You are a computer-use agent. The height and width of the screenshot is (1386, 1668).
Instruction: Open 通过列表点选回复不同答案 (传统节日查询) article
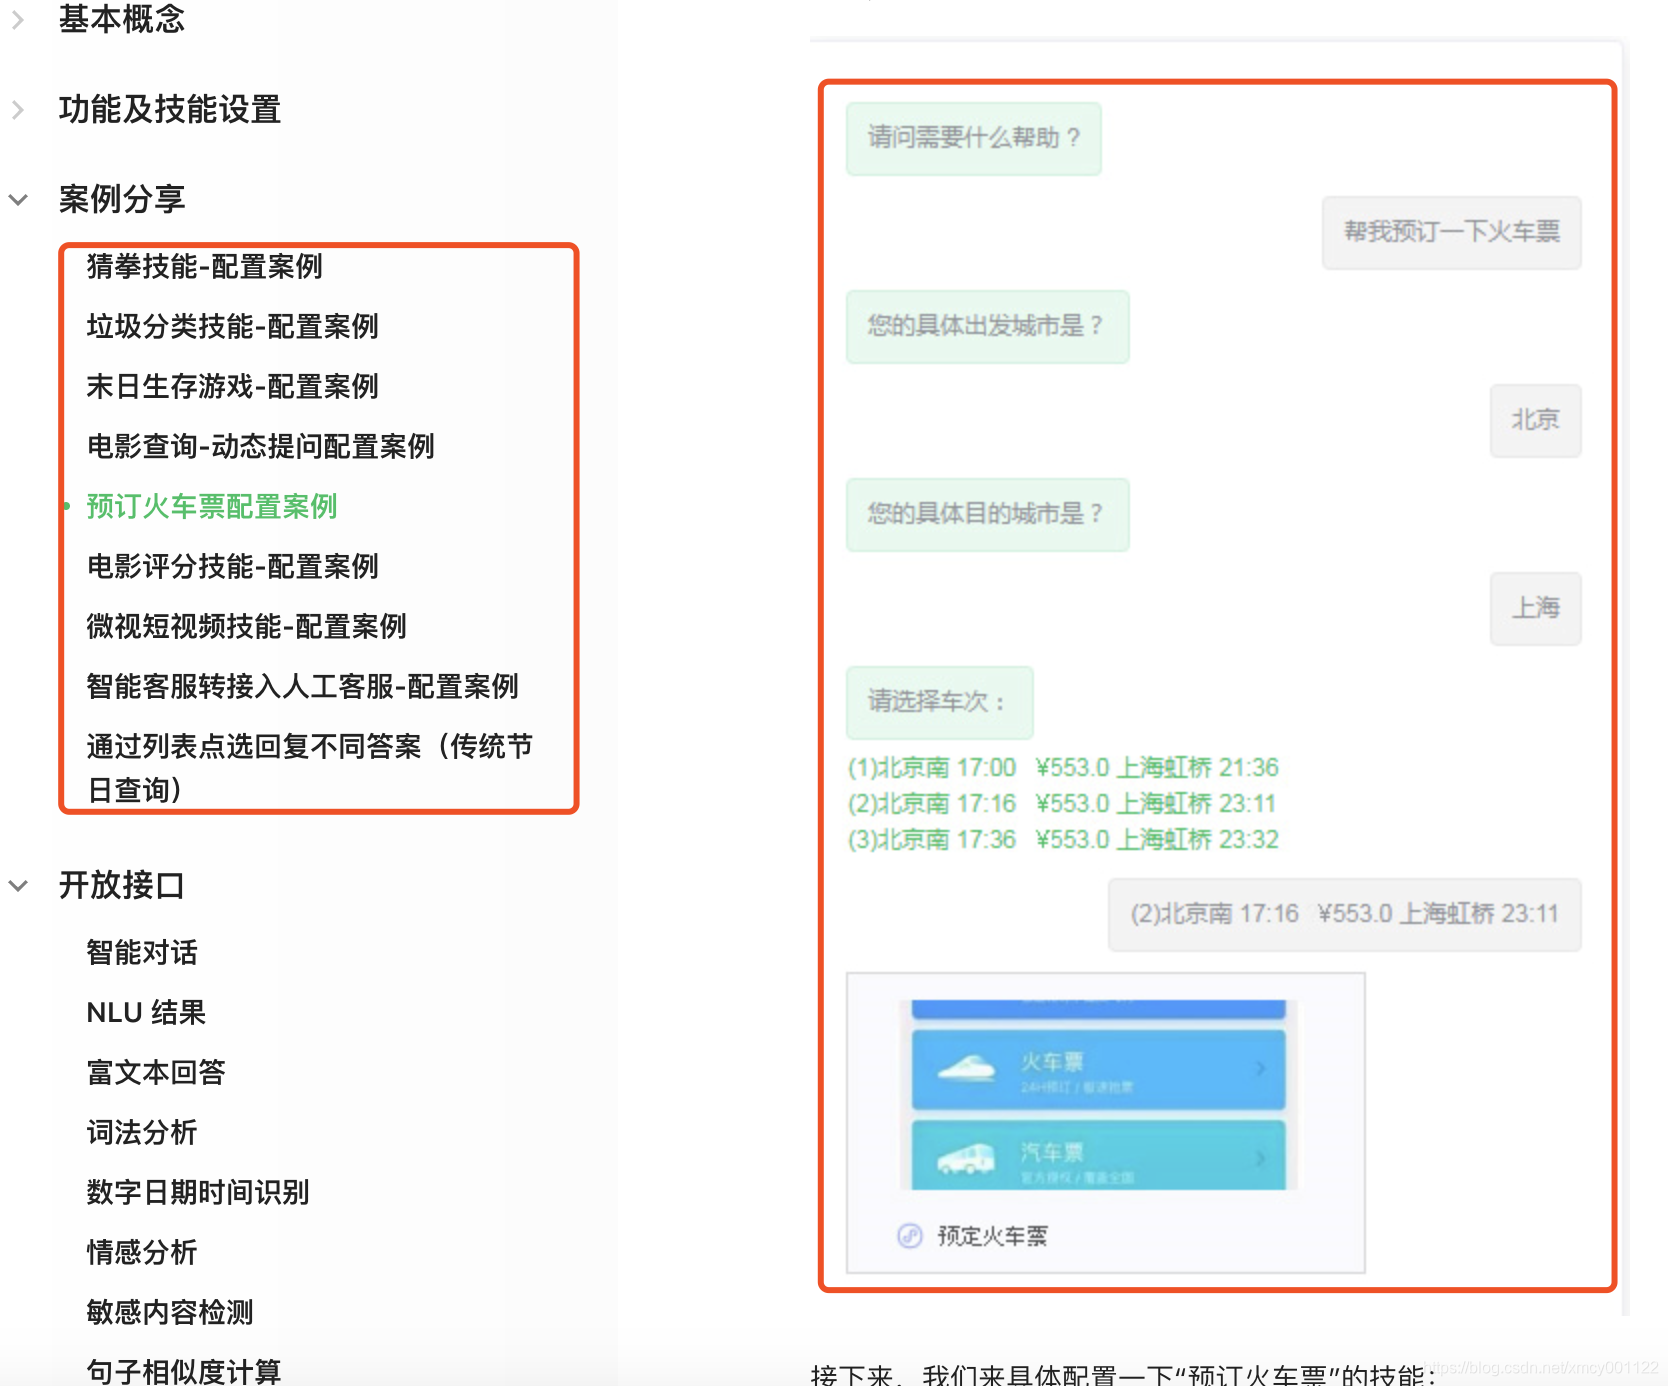(x=310, y=768)
